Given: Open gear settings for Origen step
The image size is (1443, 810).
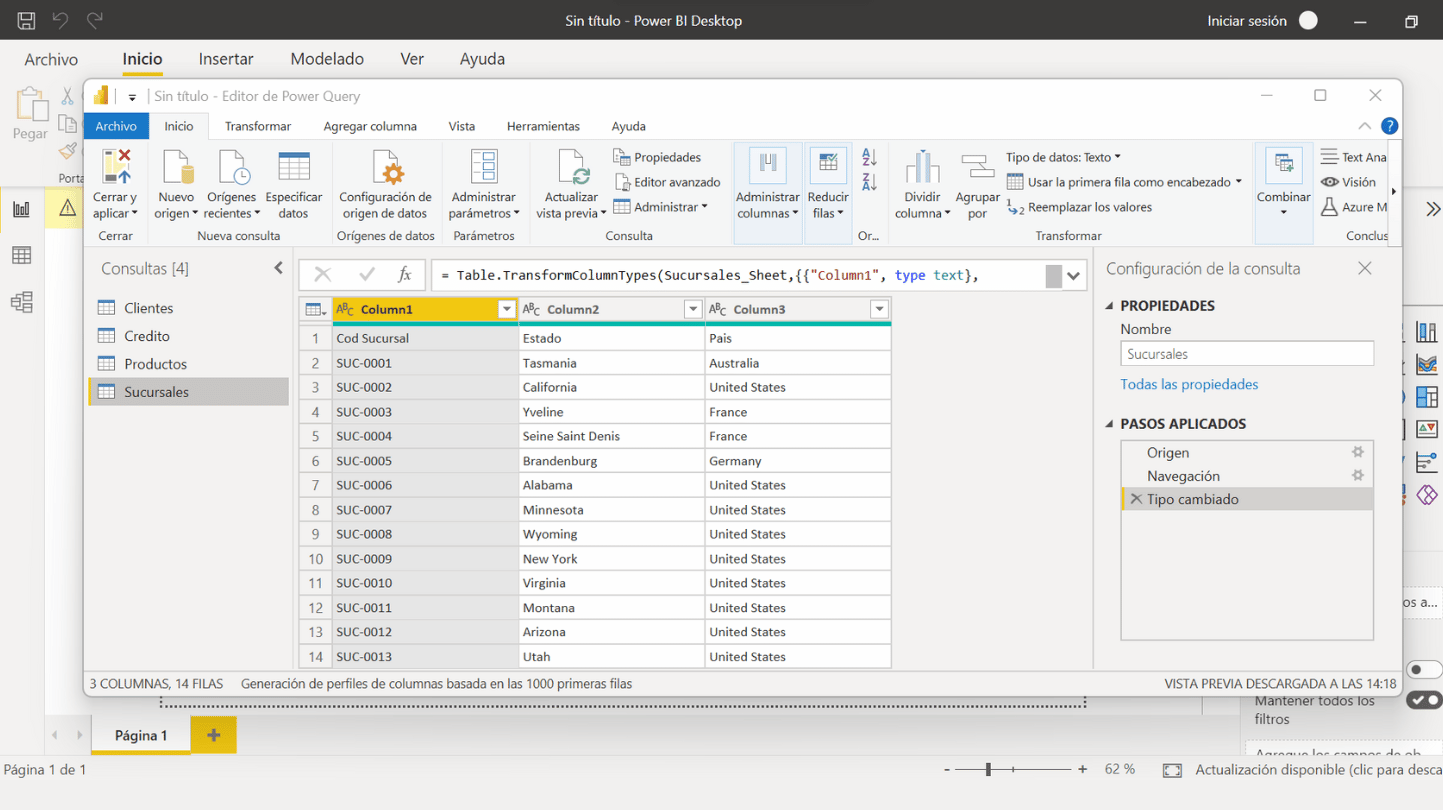Looking at the screenshot, I should [1357, 453].
